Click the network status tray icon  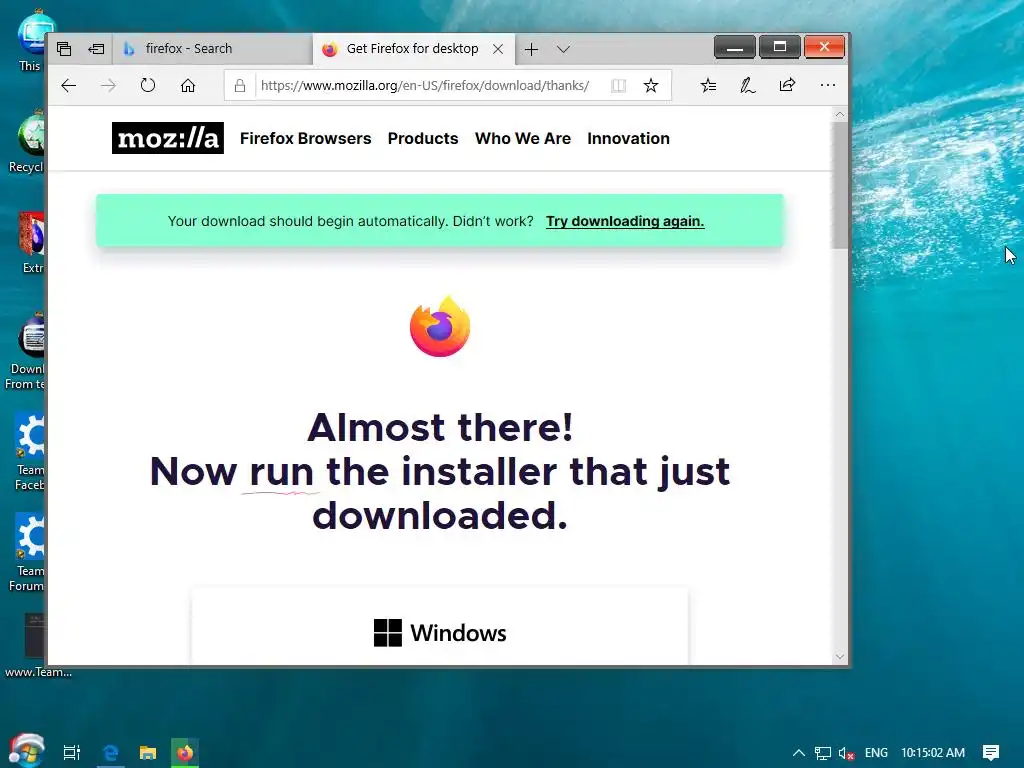(x=823, y=754)
